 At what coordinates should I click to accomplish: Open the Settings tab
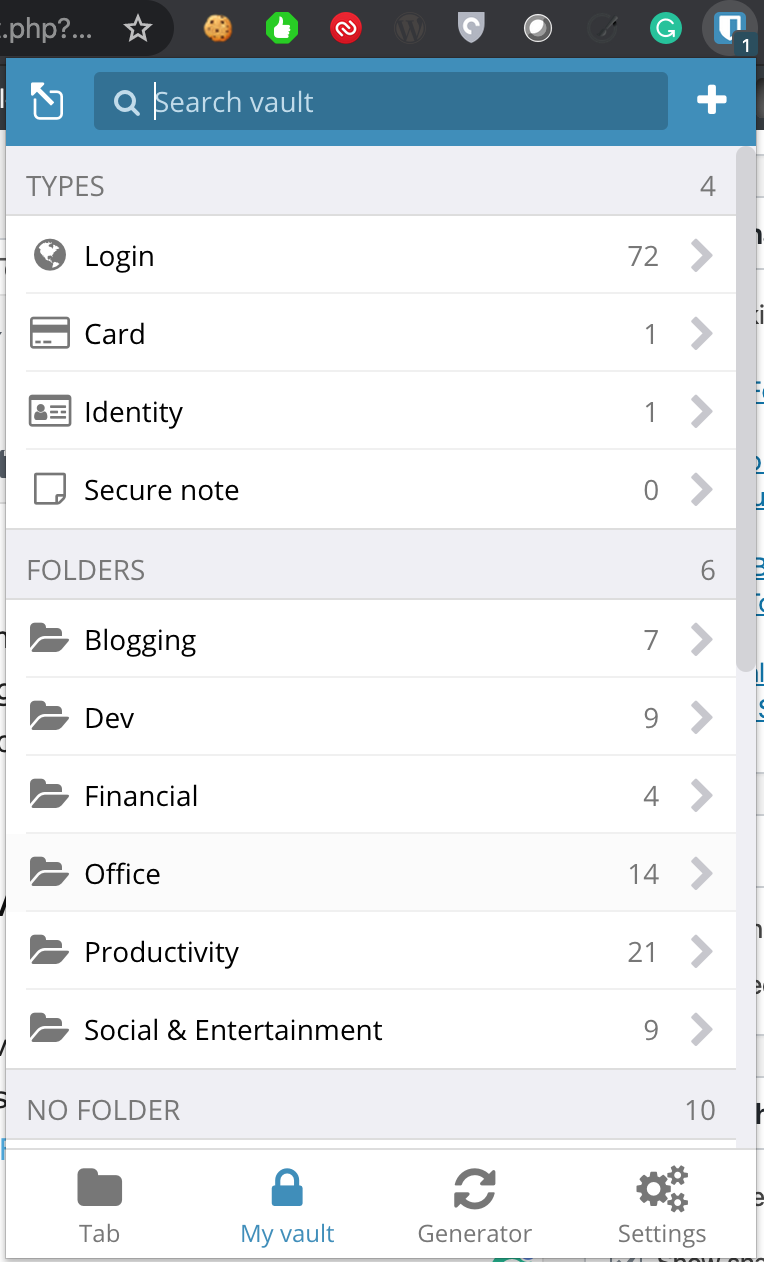662,1205
